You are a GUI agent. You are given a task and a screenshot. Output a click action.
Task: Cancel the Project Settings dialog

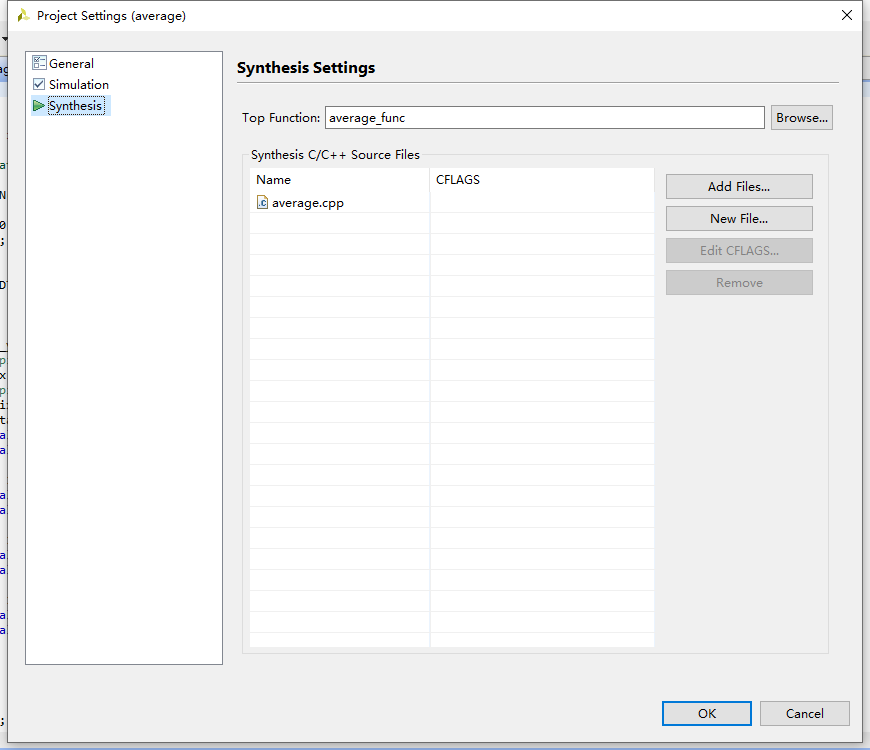click(x=805, y=713)
